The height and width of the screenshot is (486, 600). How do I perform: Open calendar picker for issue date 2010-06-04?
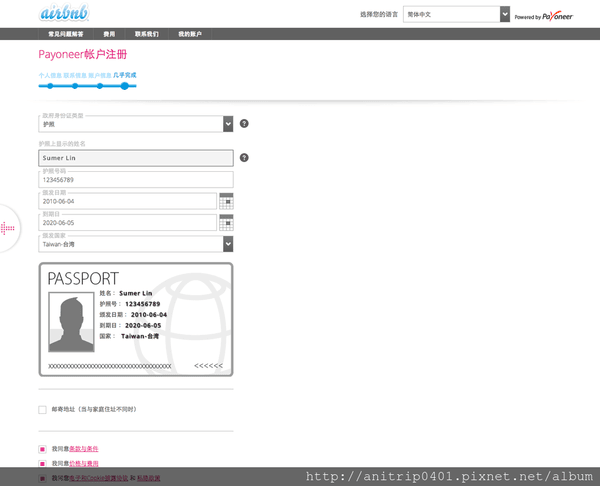(226, 201)
